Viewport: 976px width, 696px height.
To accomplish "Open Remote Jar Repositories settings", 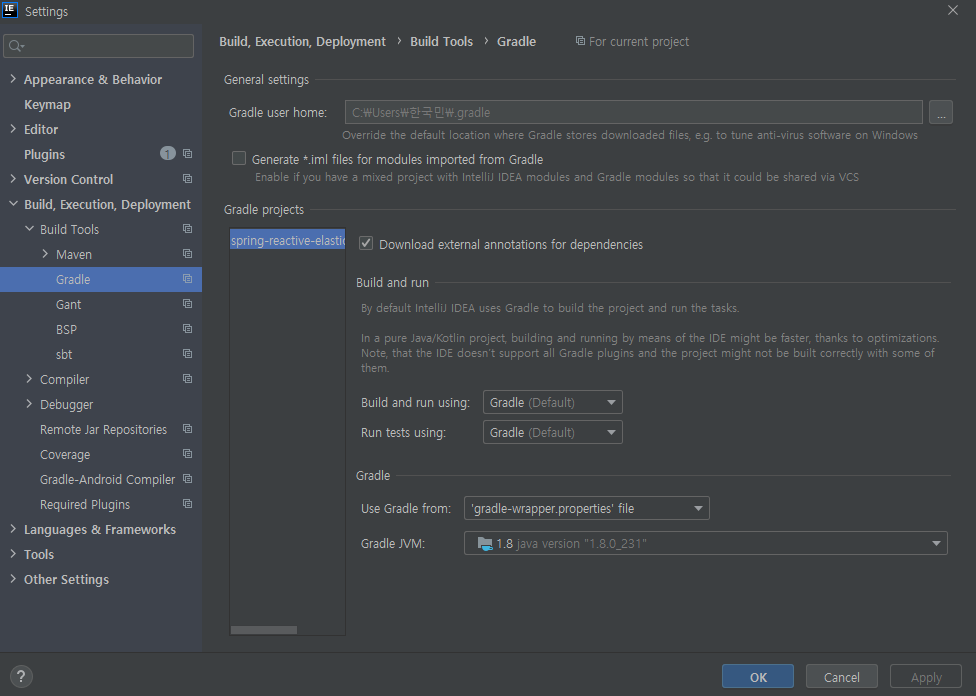I will point(103,430).
